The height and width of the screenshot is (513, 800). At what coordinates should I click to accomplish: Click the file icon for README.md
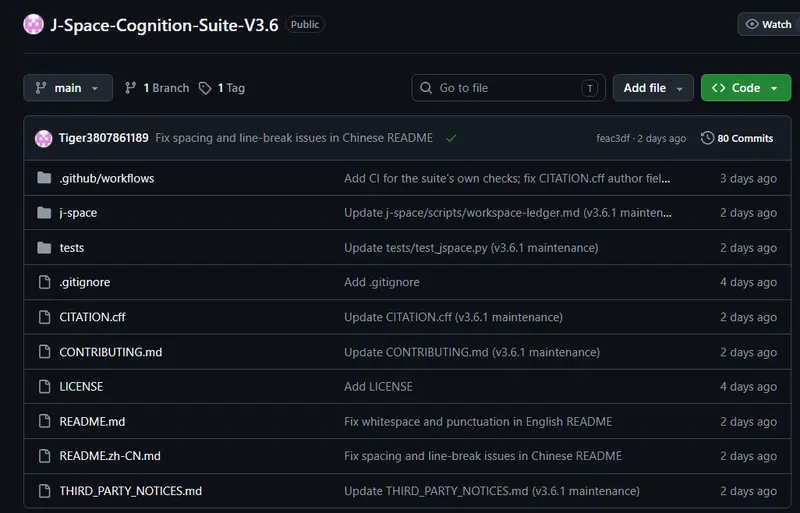45,421
